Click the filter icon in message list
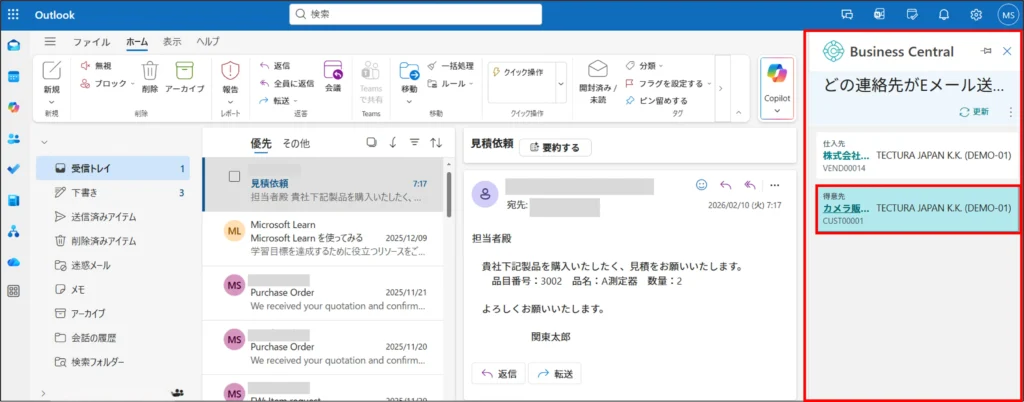 tap(414, 143)
